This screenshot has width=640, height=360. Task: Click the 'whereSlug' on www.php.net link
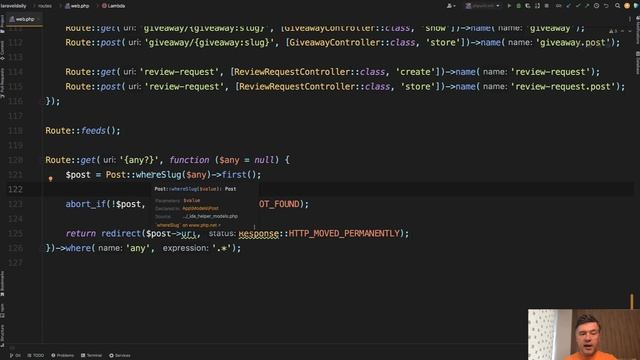(188, 225)
